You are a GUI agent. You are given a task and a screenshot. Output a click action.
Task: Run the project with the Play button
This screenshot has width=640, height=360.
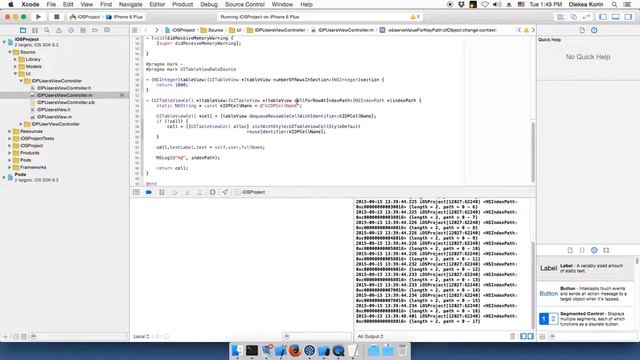click(x=38, y=17)
